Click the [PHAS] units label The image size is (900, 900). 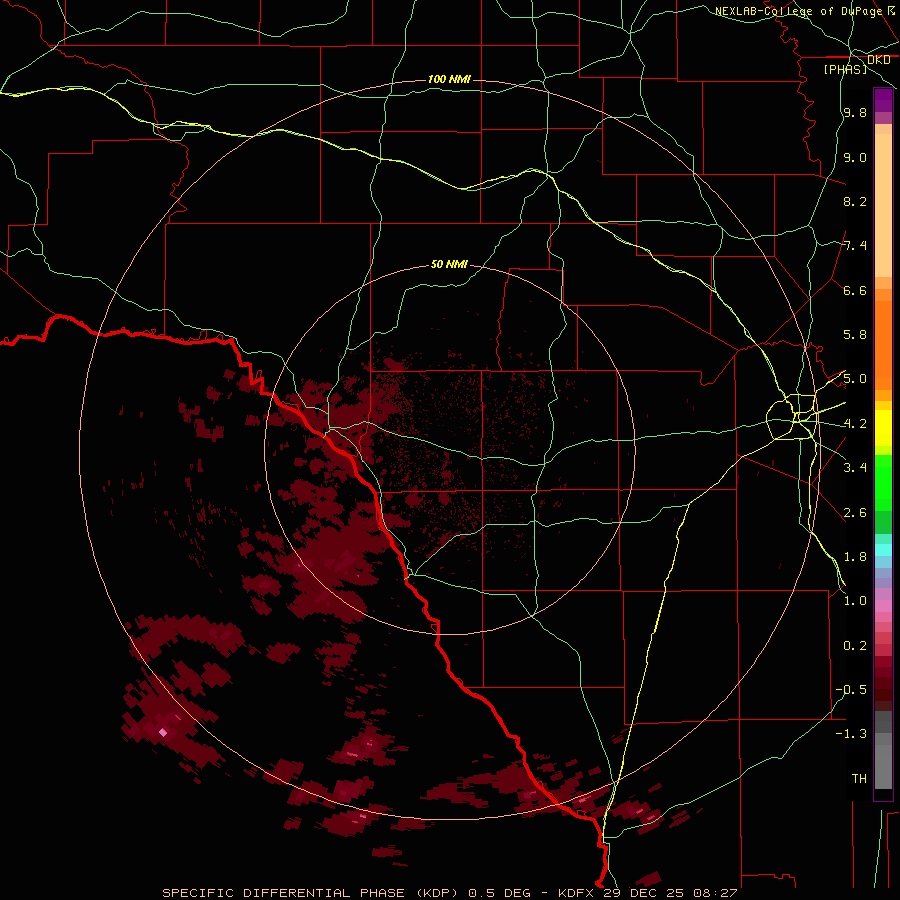(845, 69)
